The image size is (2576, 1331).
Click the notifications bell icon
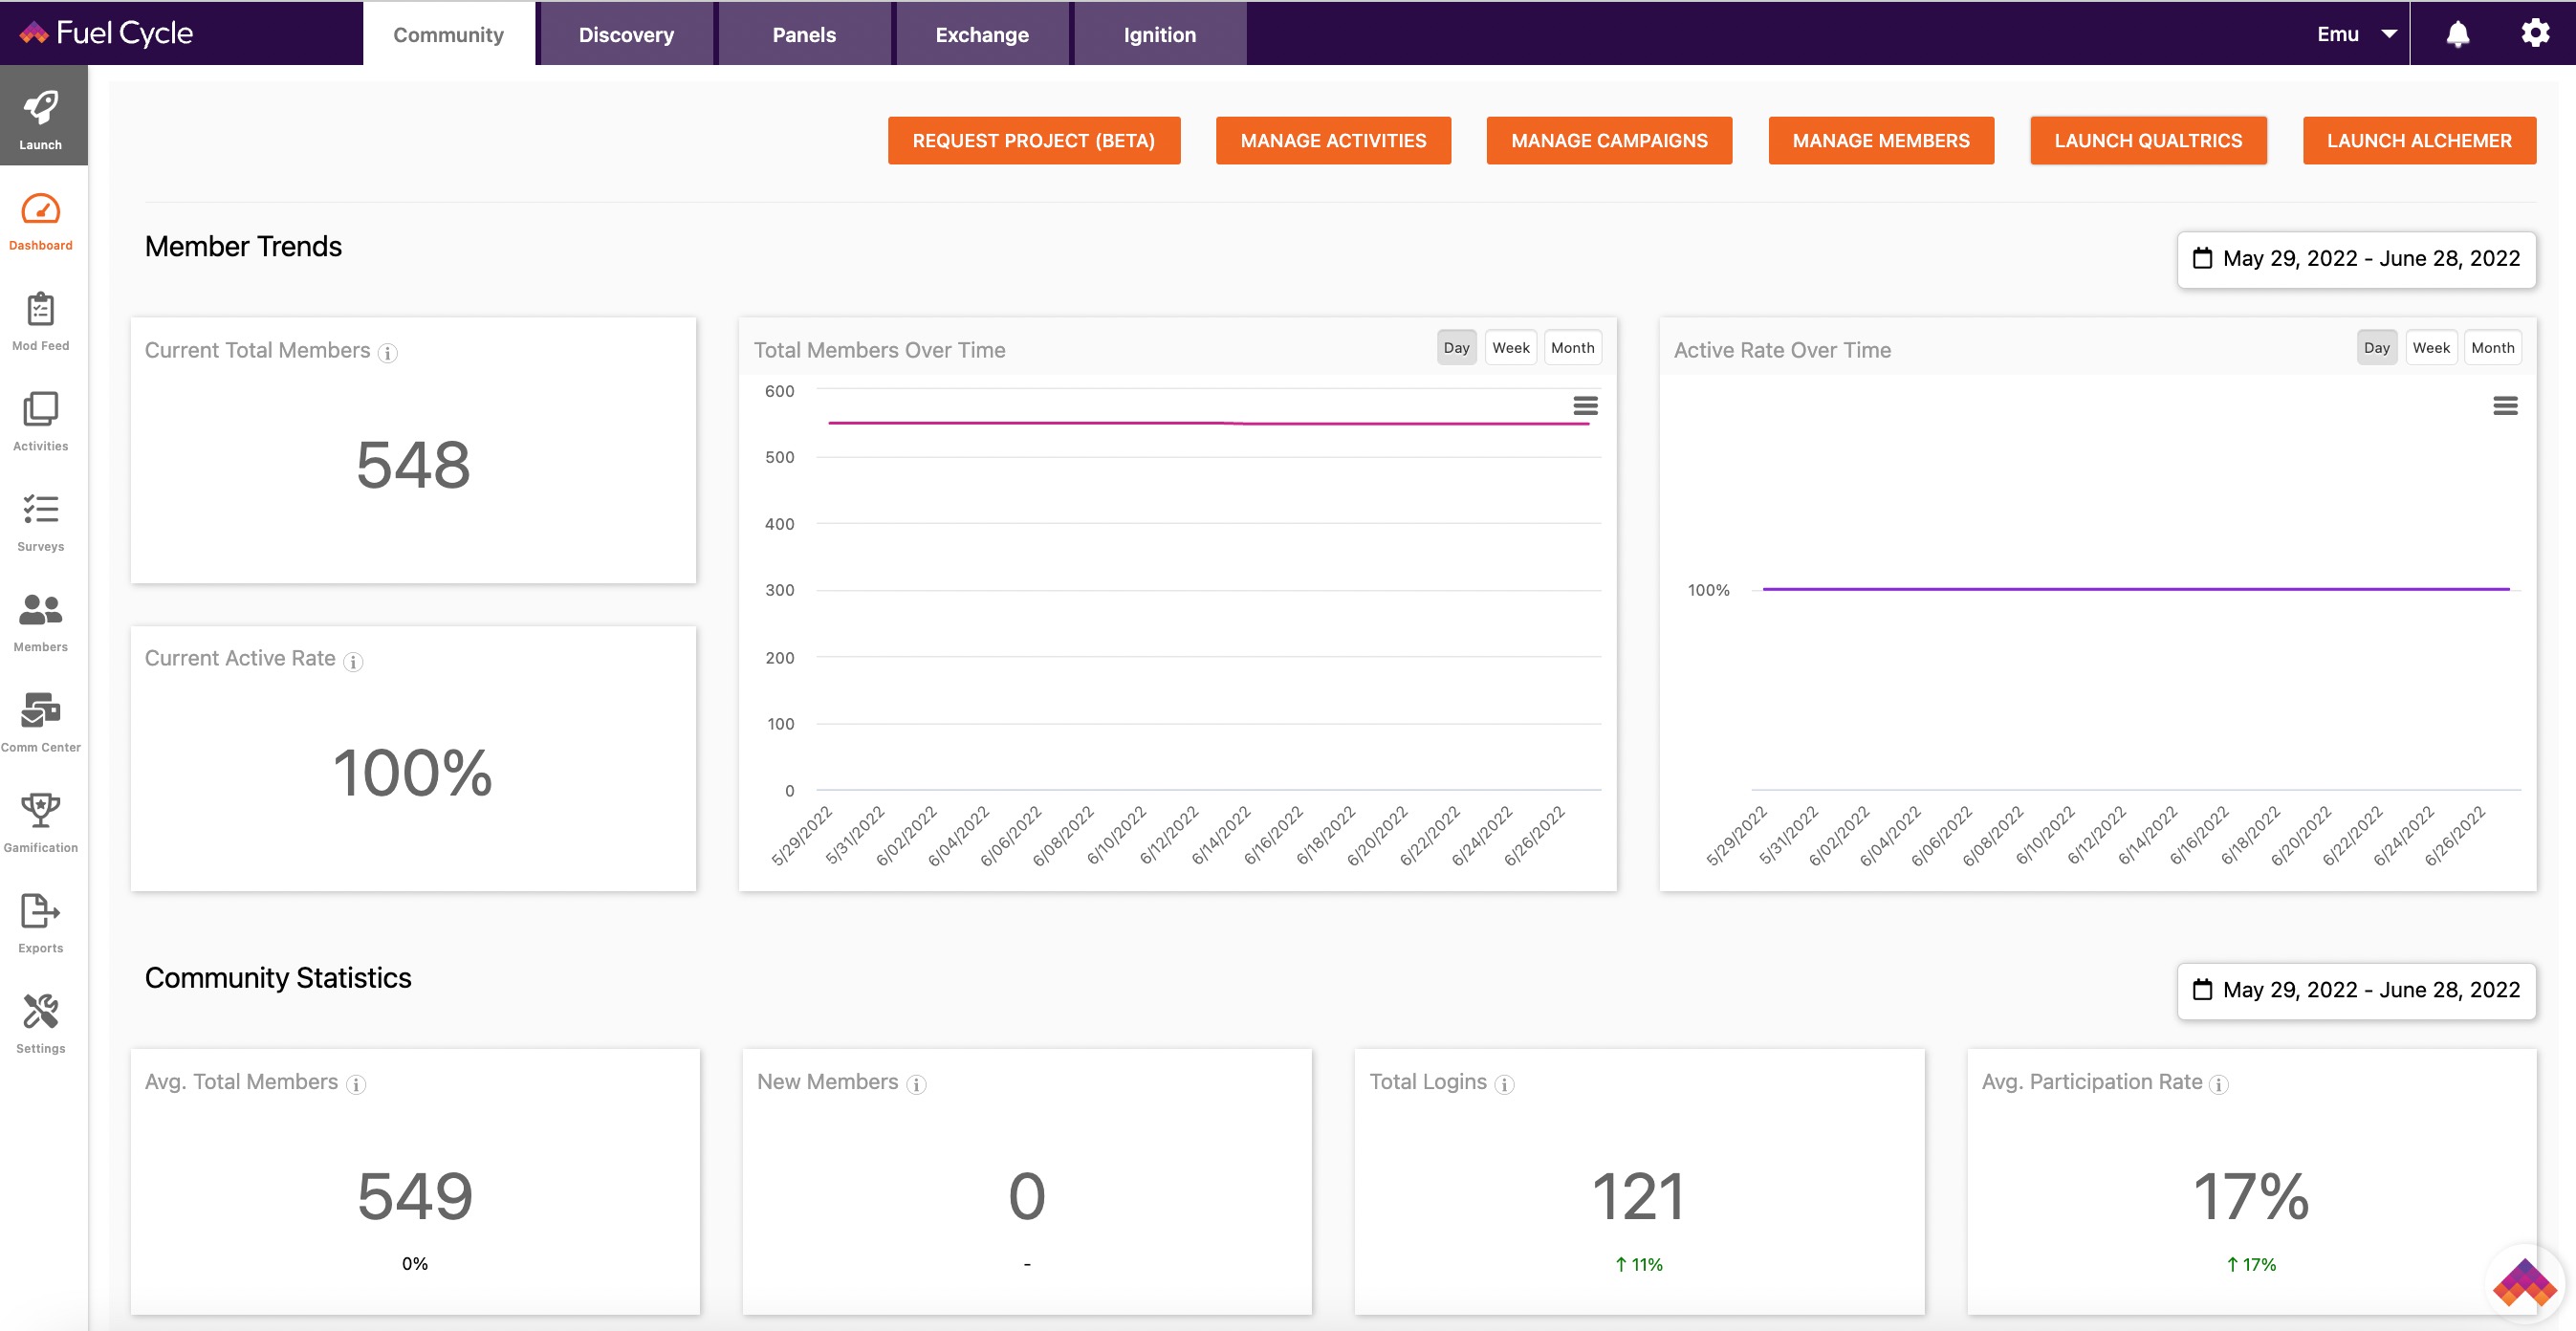point(2458,34)
